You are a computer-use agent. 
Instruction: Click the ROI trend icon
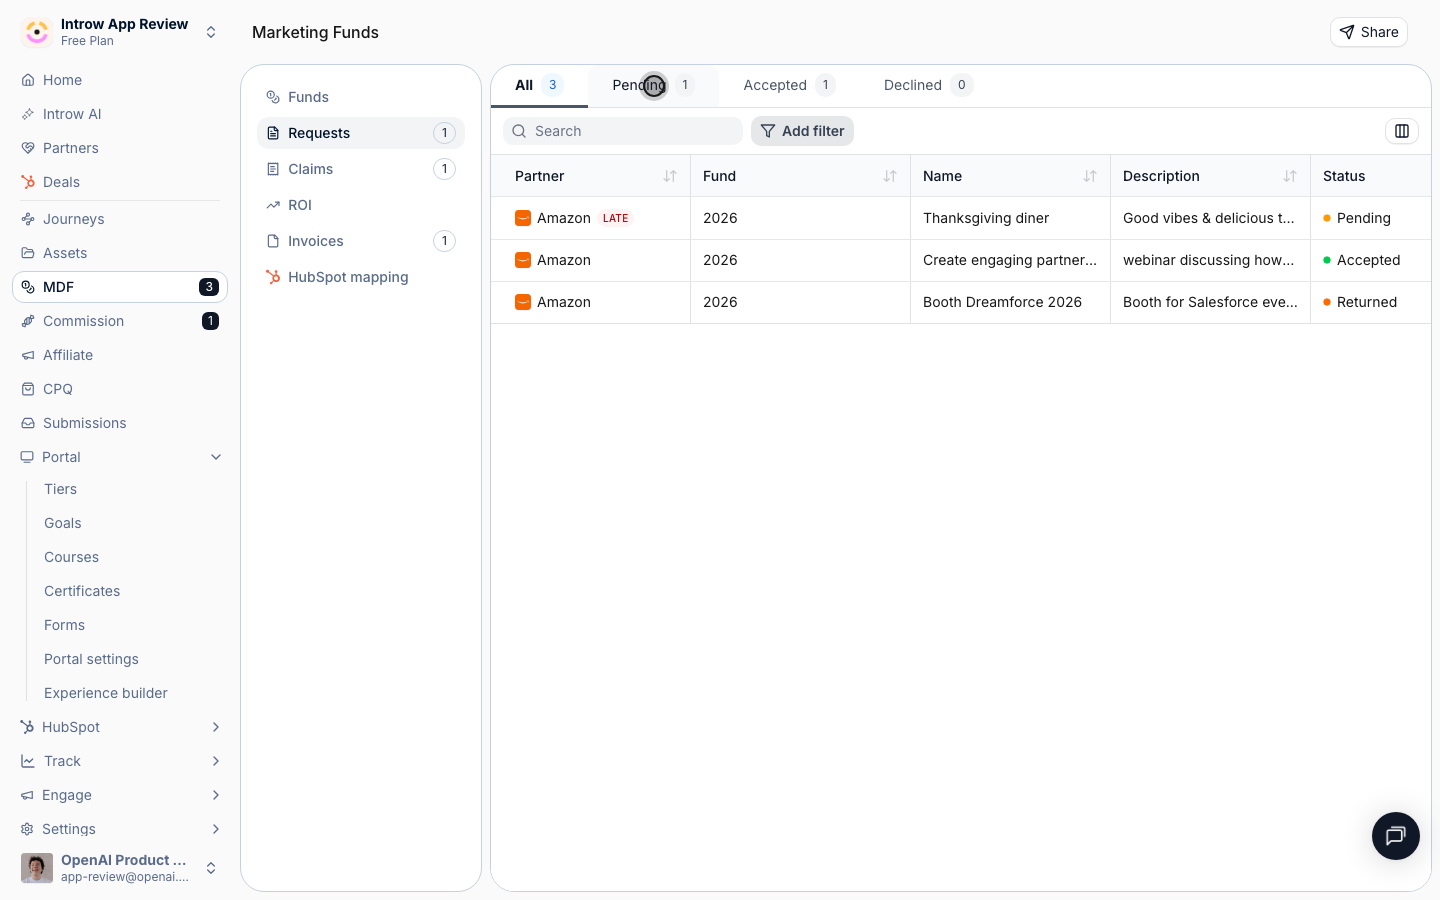click(x=273, y=205)
